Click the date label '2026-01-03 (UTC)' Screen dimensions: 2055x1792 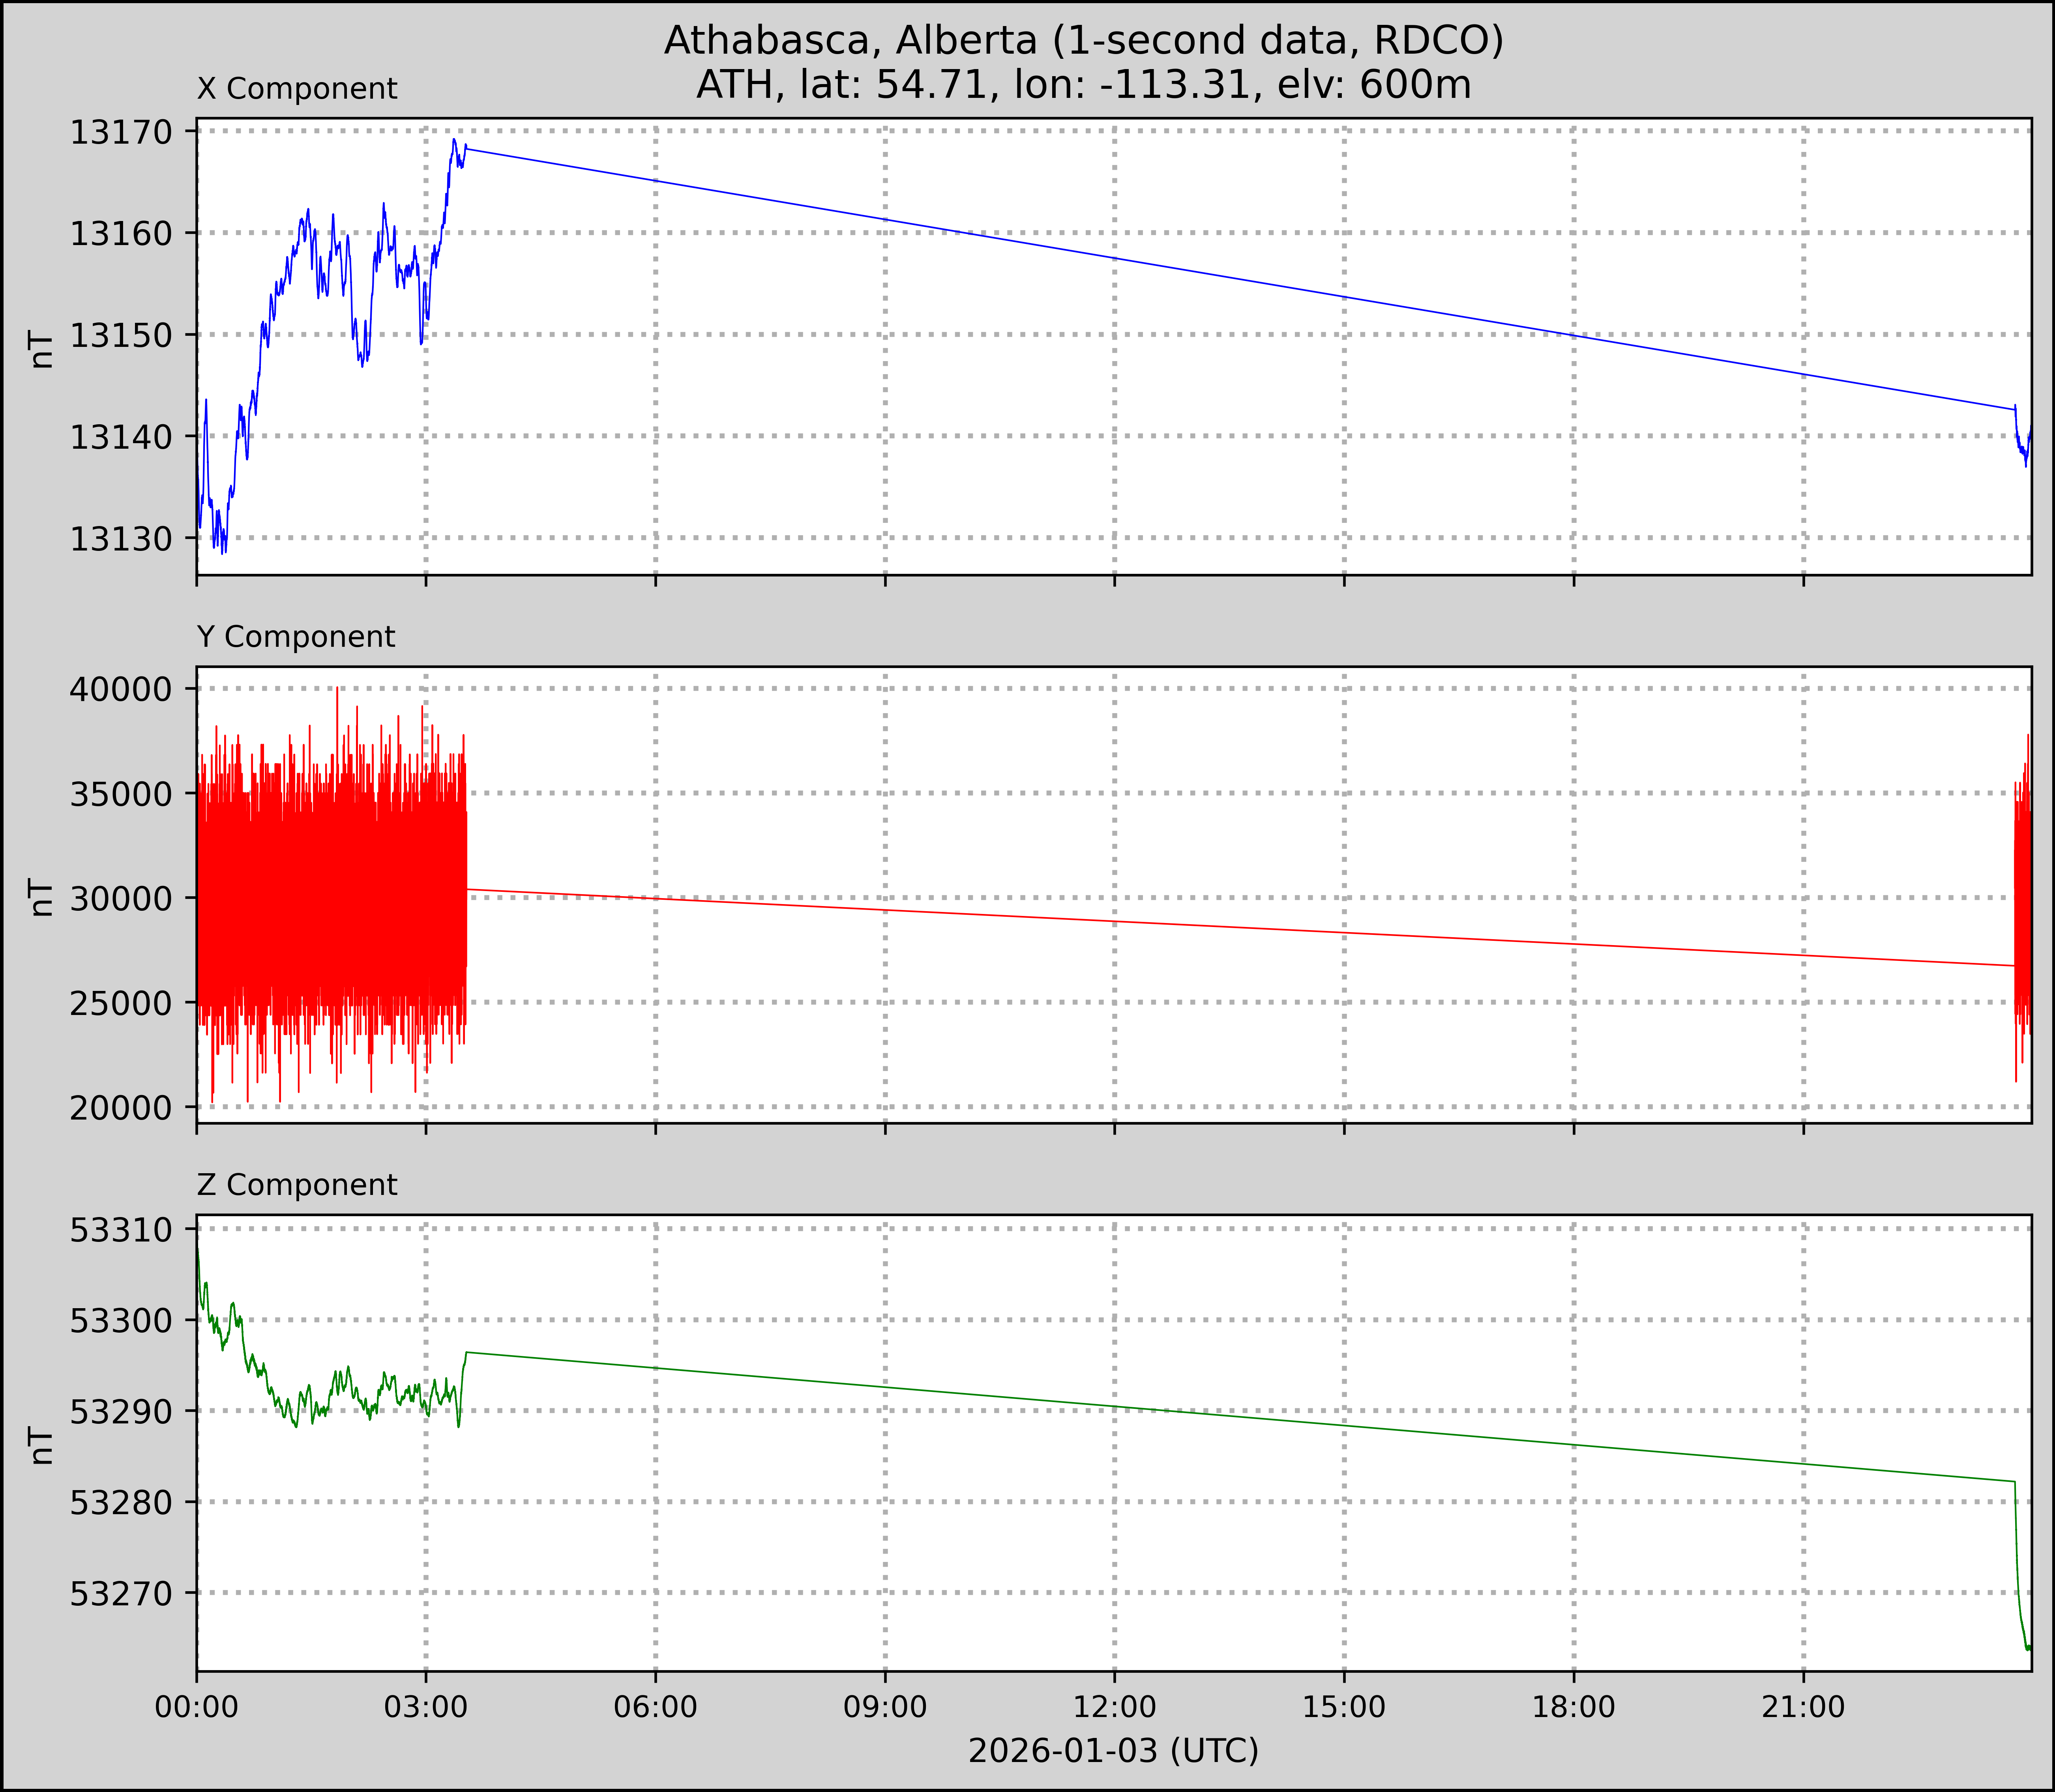click(1113, 1750)
